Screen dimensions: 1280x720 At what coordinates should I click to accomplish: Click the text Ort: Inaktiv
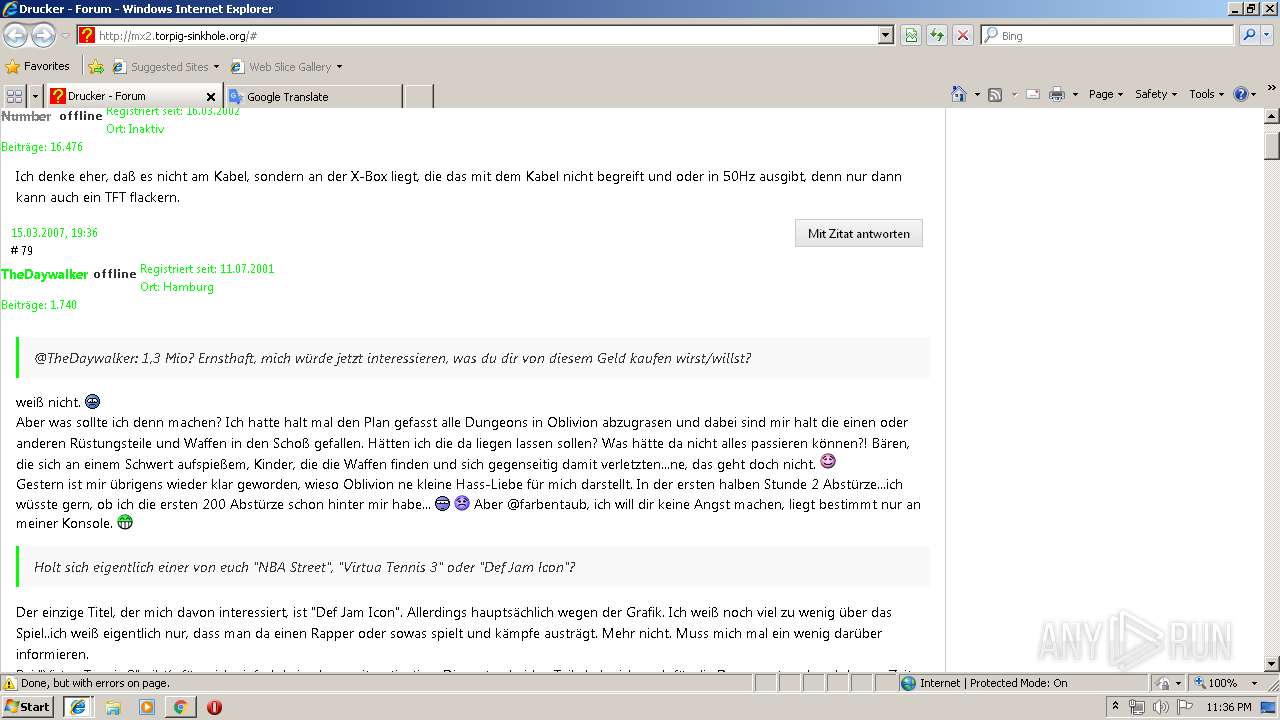pyautogui.click(x=135, y=129)
